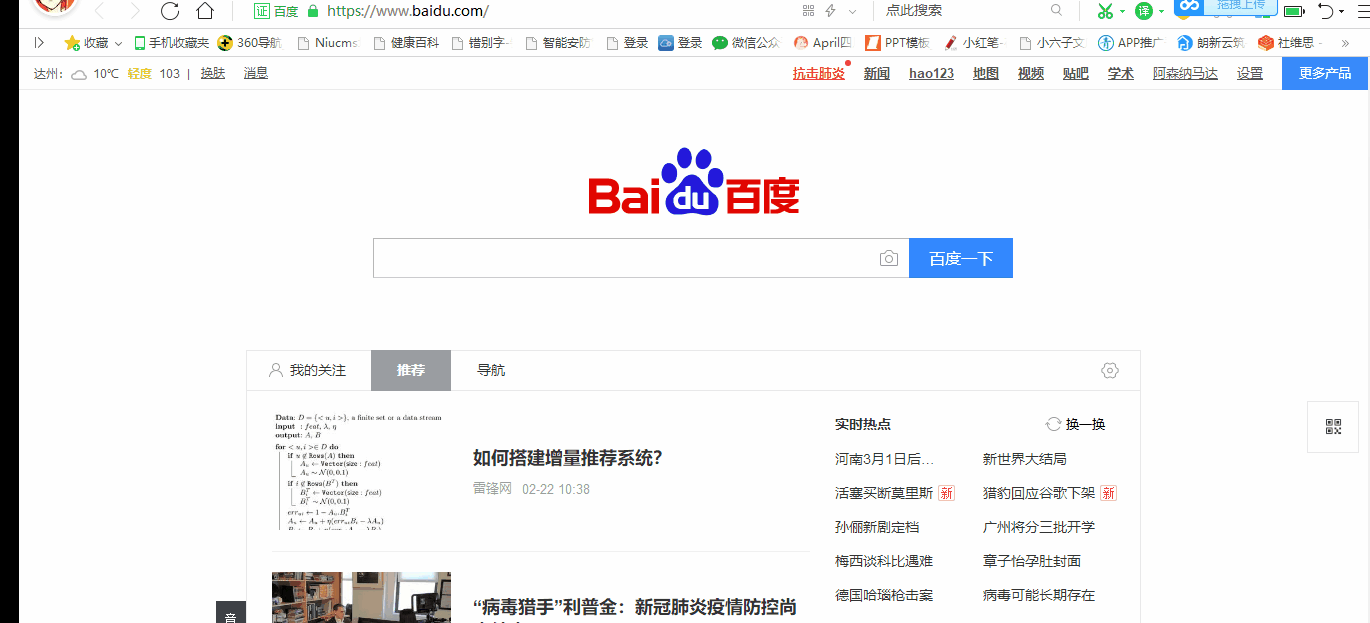
Task: Click the battery icon in browser toolbar
Action: (x=1294, y=11)
